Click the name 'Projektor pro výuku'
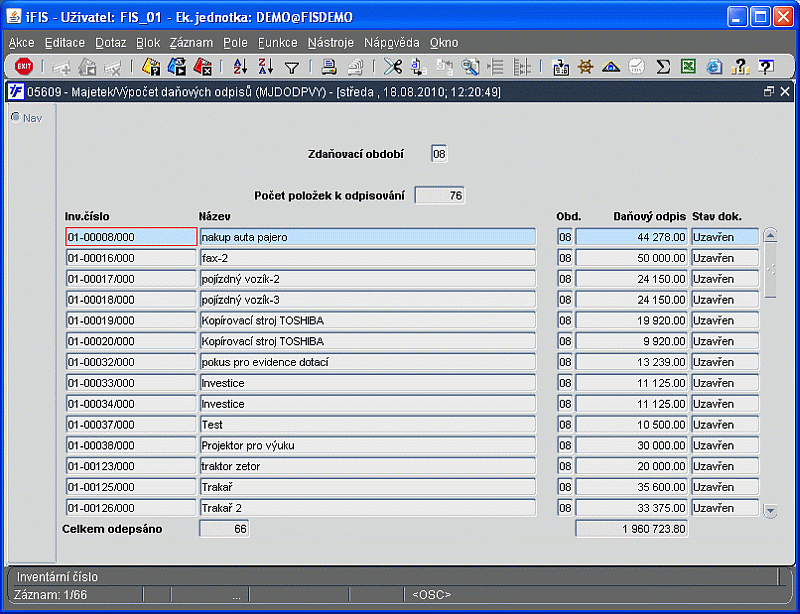800x614 pixels. 367,446
